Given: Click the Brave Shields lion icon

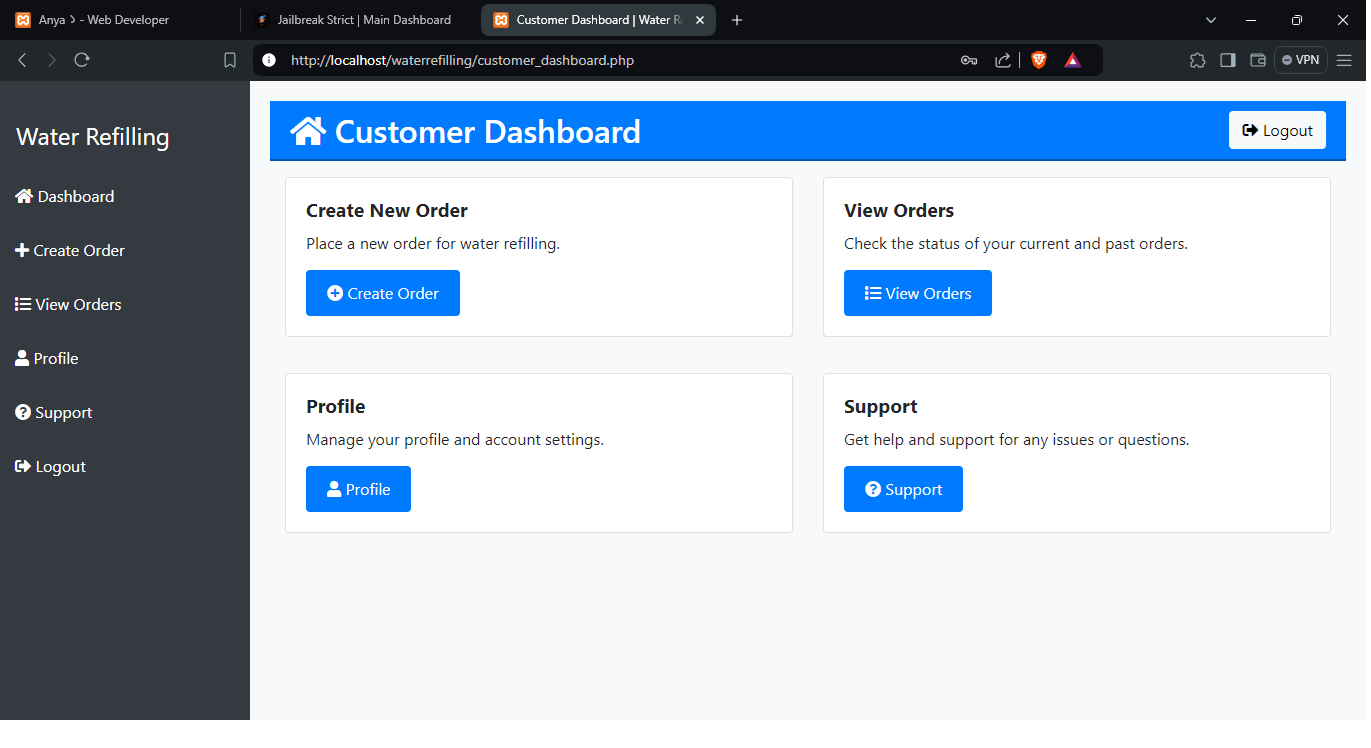Looking at the screenshot, I should pyautogui.click(x=1039, y=60).
